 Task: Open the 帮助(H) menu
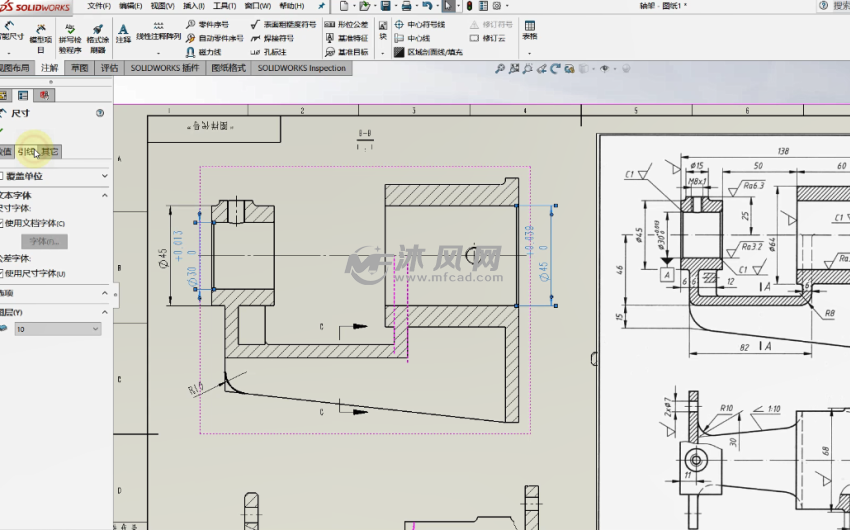[292, 6]
